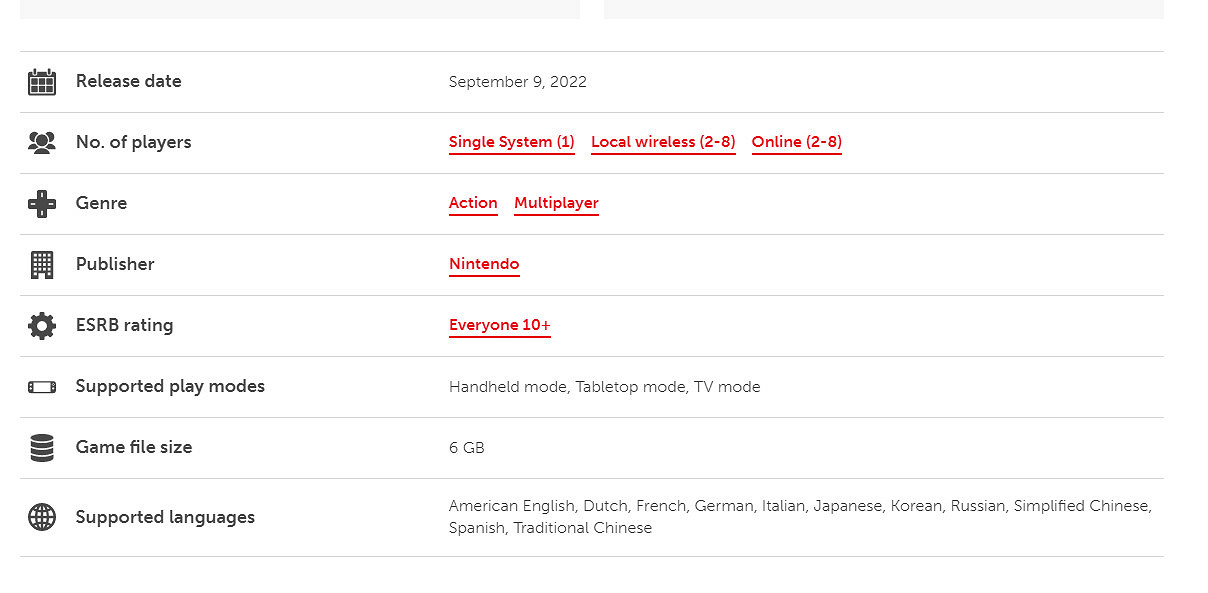Click the calendar icon beside Release date
Image resolution: width=1208 pixels, height=593 pixels.
coord(42,82)
